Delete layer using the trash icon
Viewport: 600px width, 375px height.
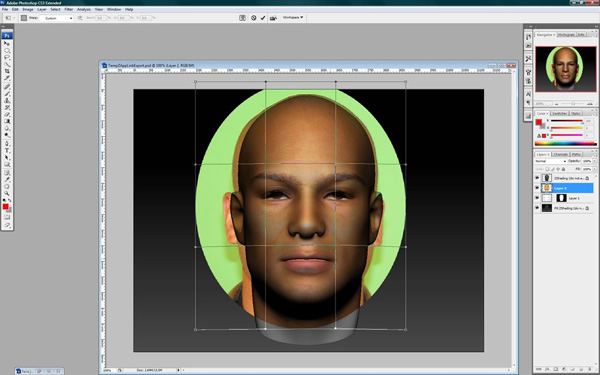pyautogui.click(x=590, y=369)
